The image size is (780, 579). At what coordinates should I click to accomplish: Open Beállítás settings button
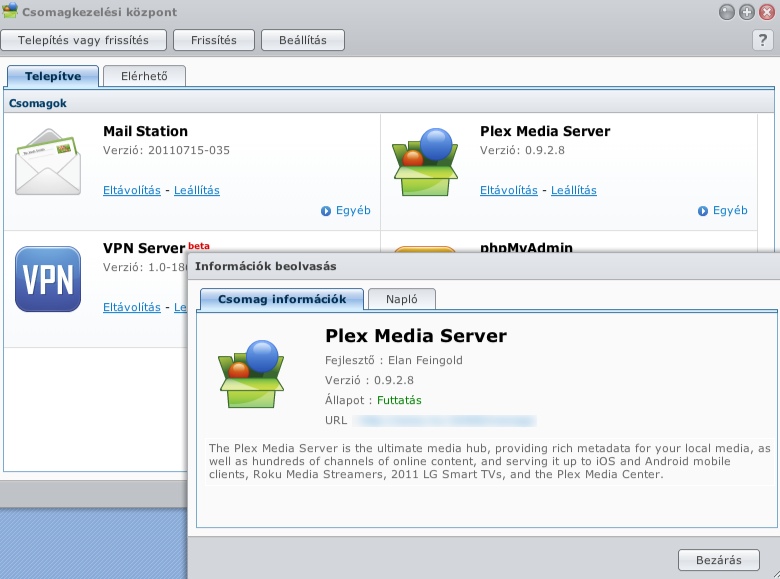coord(302,40)
